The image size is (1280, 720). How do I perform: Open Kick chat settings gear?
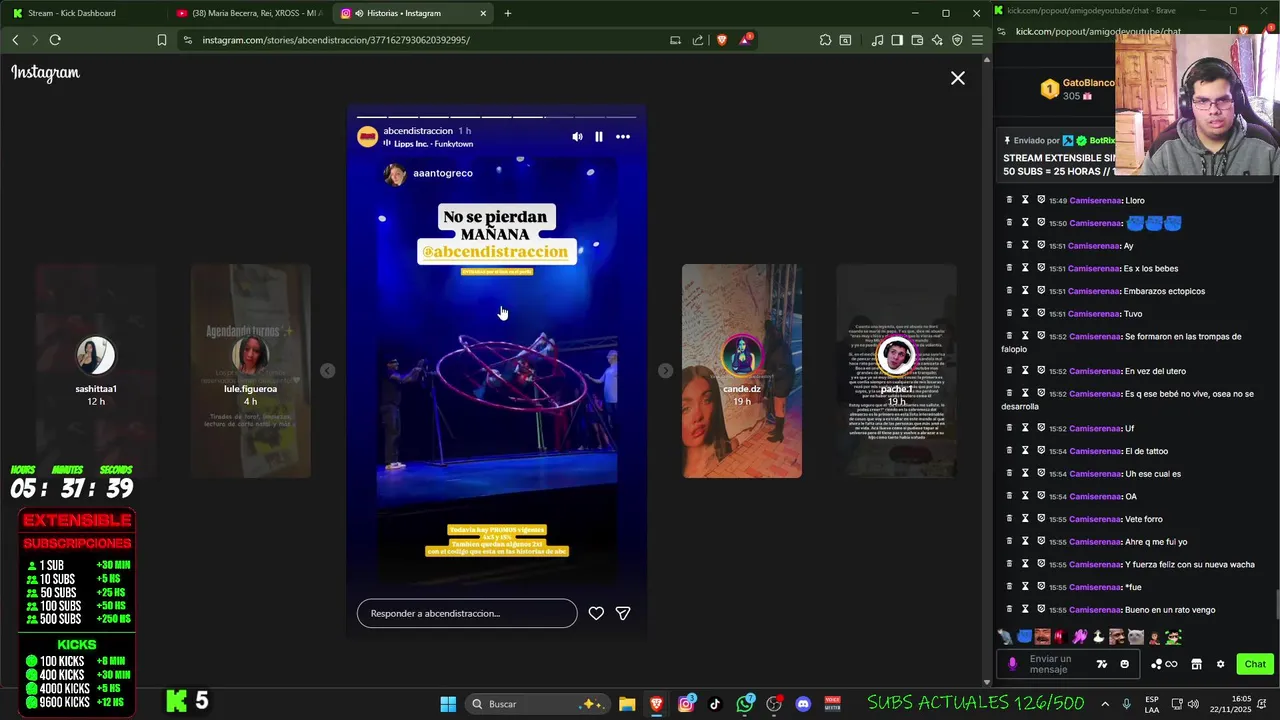pyautogui.click(x=1220, y=664)
